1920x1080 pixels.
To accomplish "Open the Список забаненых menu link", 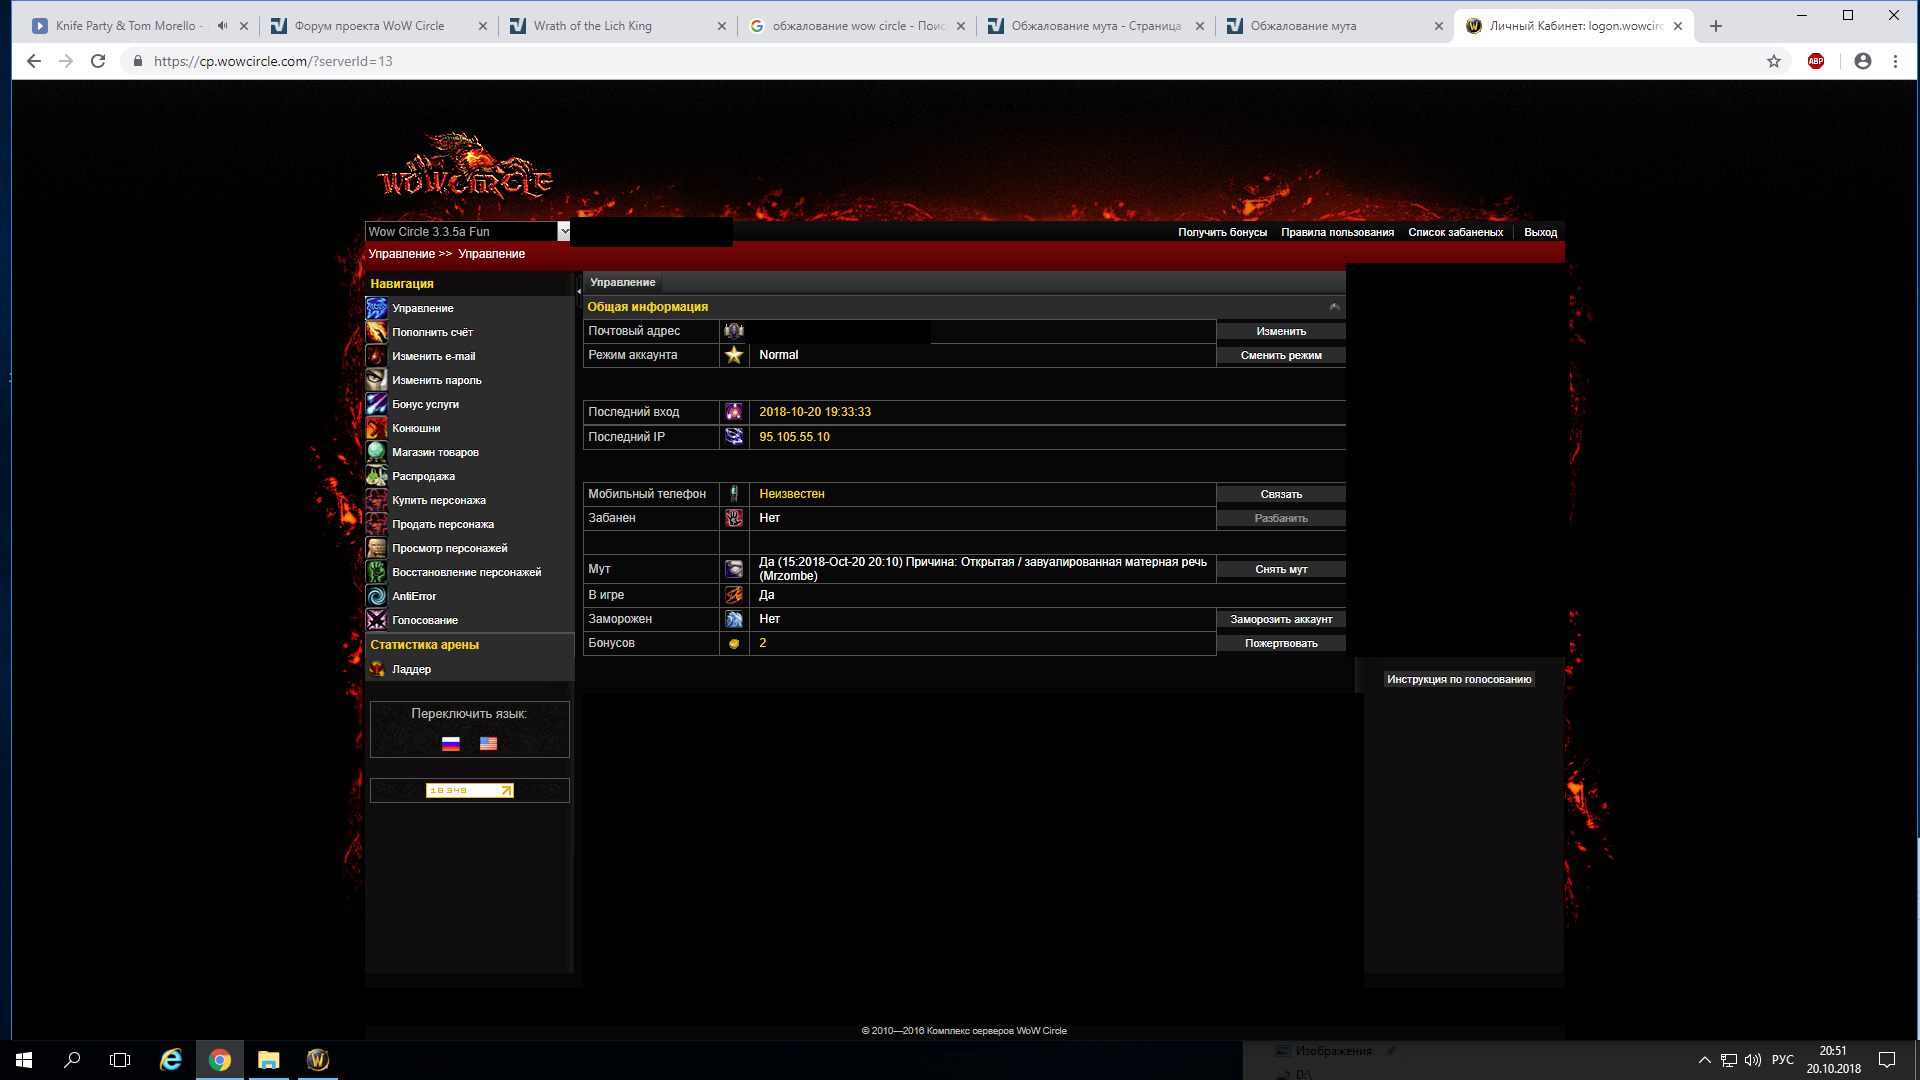I will pyautogui.click(x=1455, y=232).
